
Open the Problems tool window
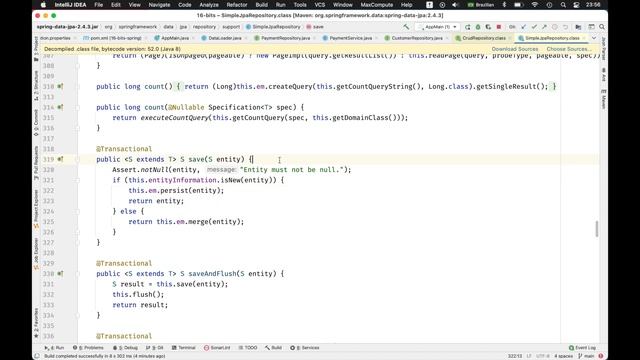tap(88, 348)
